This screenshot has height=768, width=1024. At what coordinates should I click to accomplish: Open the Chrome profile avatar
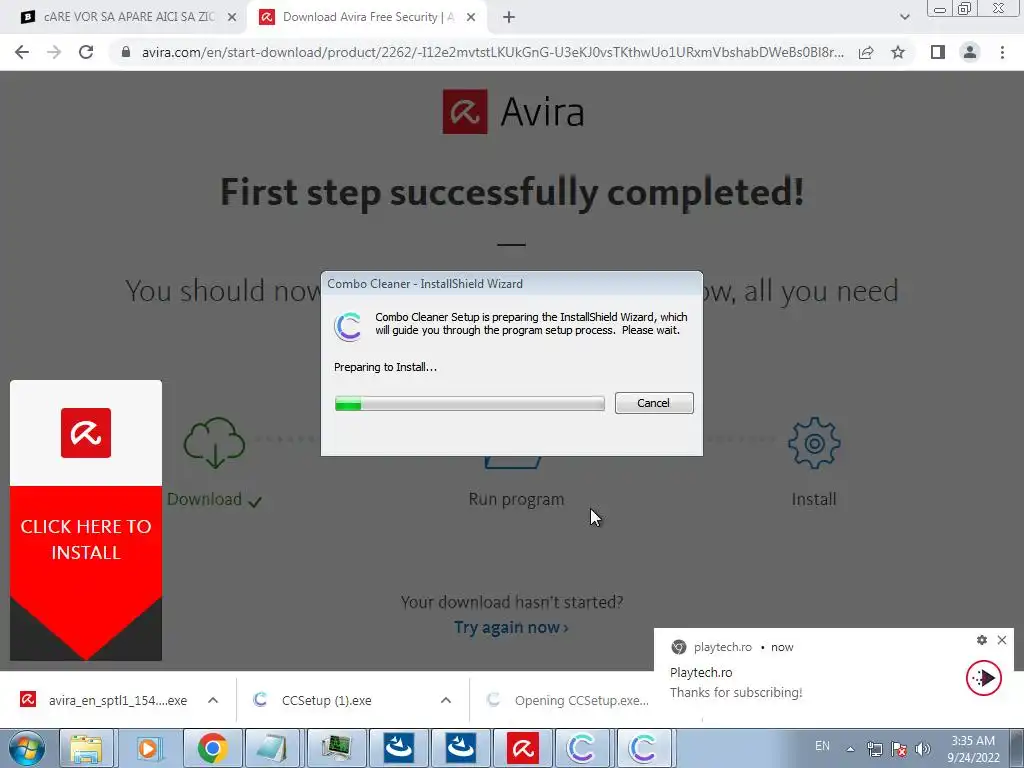tap(970, 52)
